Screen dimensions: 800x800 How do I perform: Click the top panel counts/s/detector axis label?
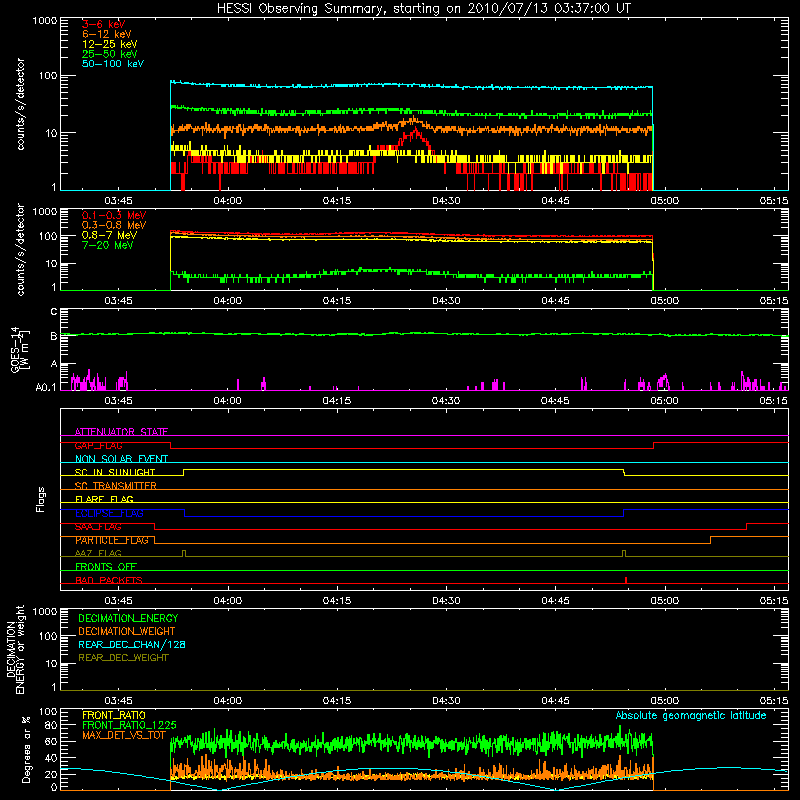coord(20,104)
